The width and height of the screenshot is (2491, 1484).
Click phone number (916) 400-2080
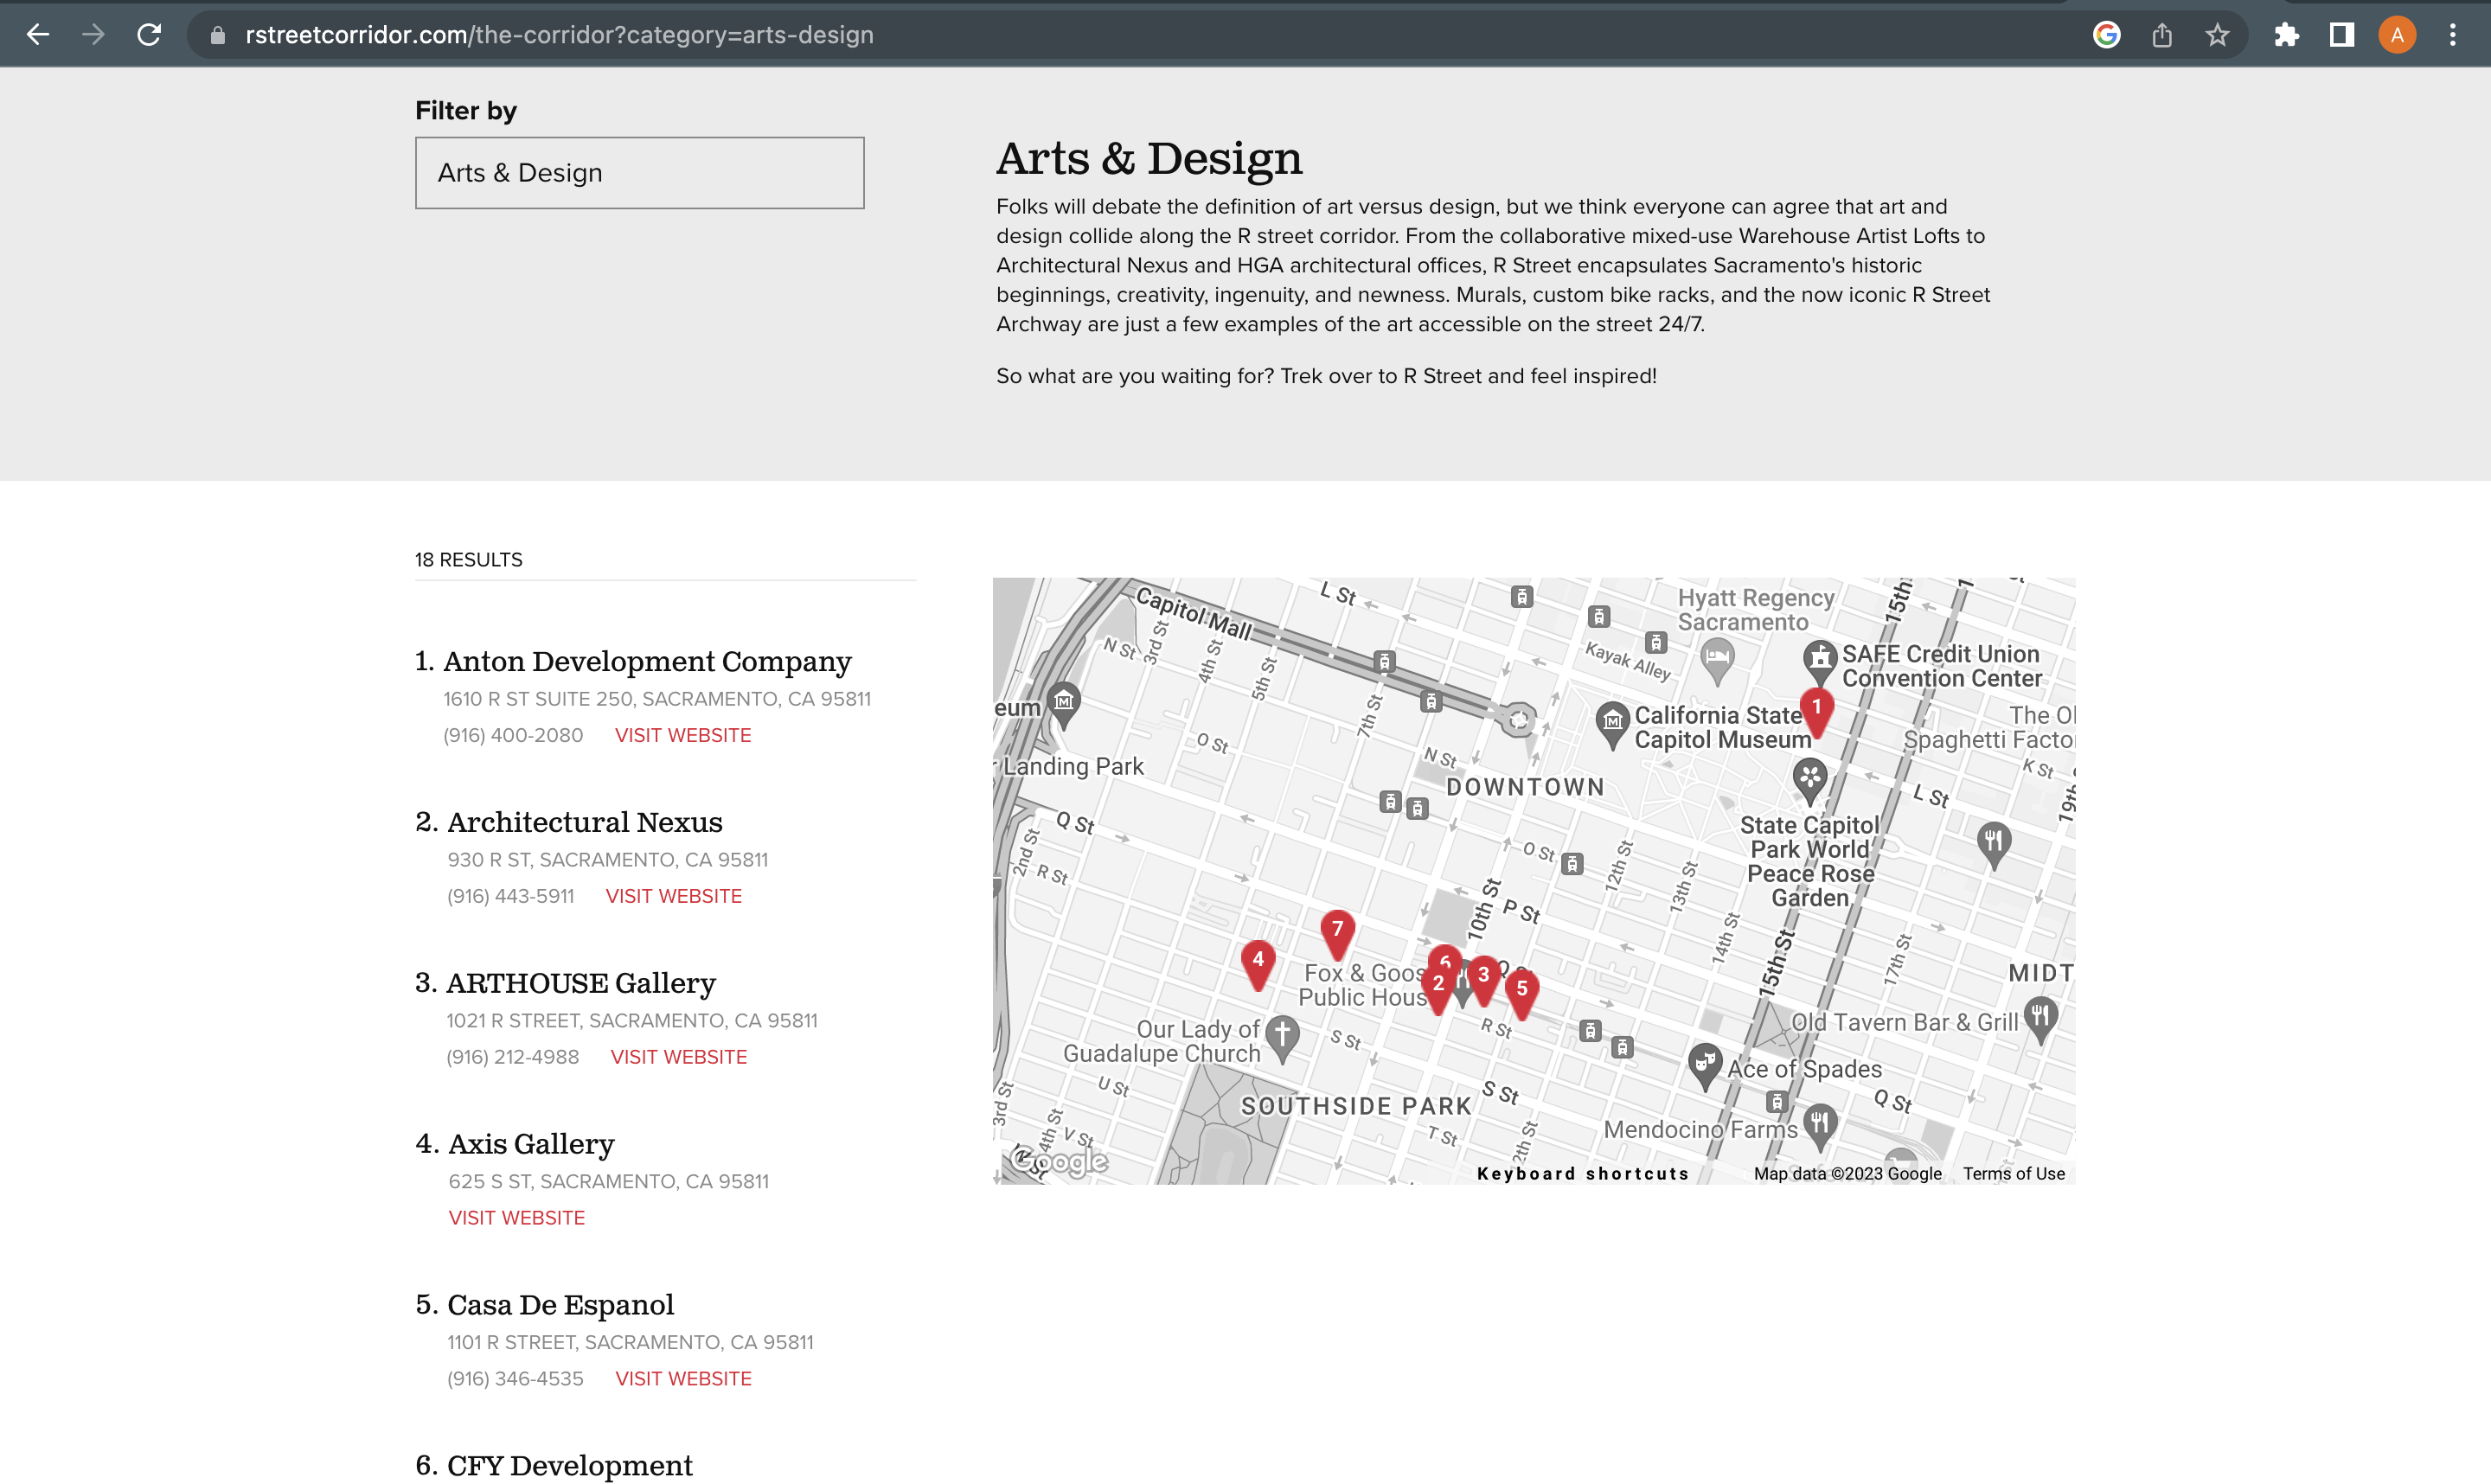[x=513, y=735]
